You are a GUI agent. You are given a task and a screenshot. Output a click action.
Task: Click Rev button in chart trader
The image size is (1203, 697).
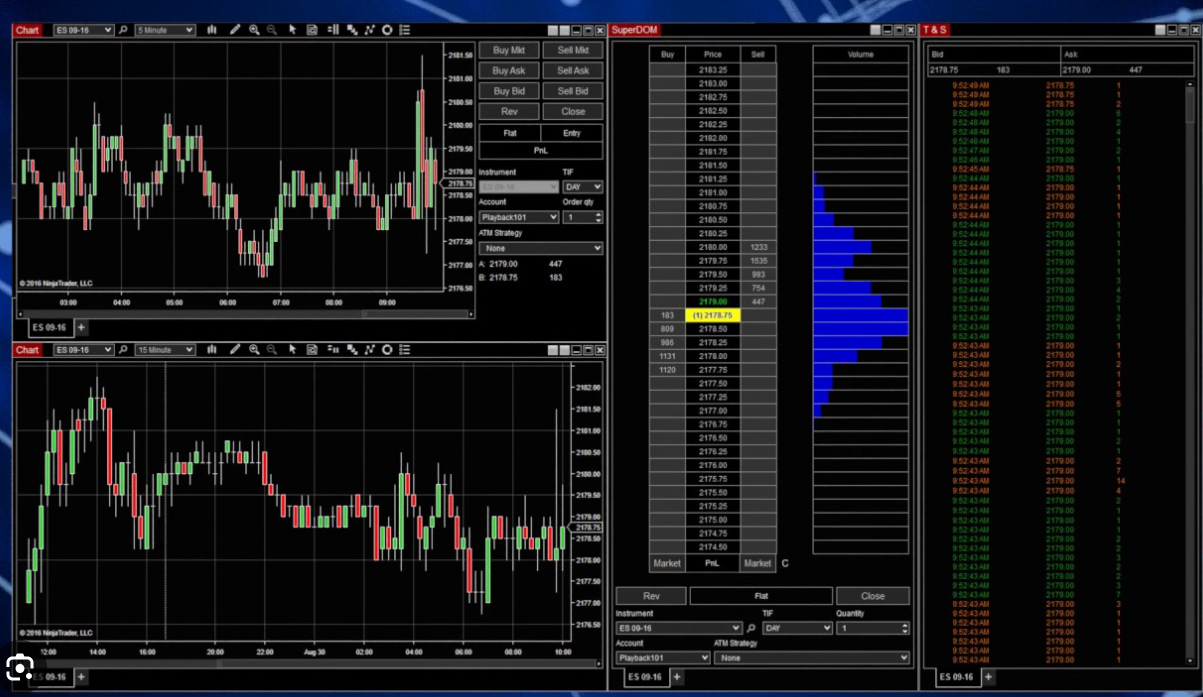pos(509,111)
